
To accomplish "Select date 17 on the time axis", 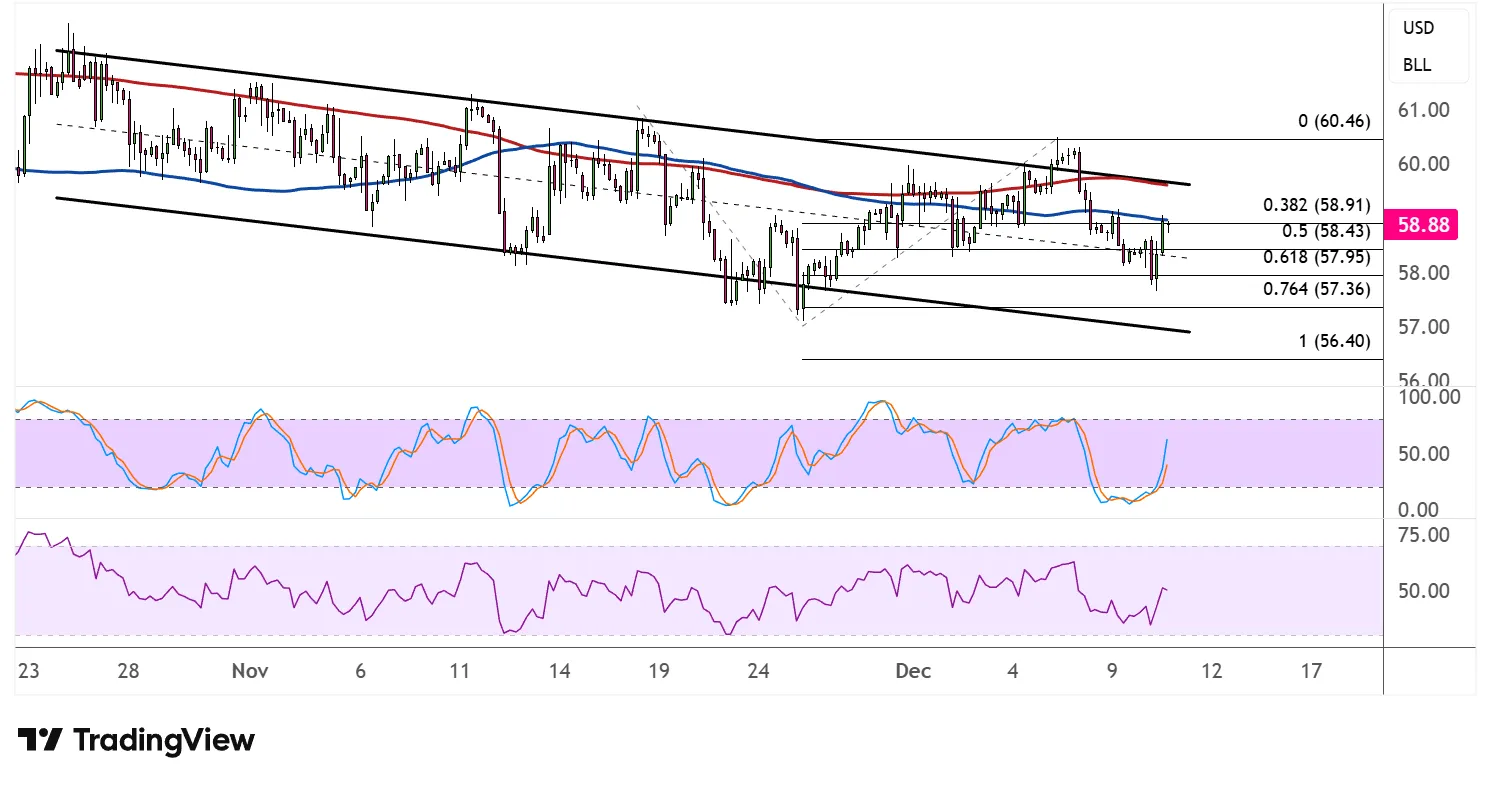I will pyautogui.click(x=1311, y=671).
